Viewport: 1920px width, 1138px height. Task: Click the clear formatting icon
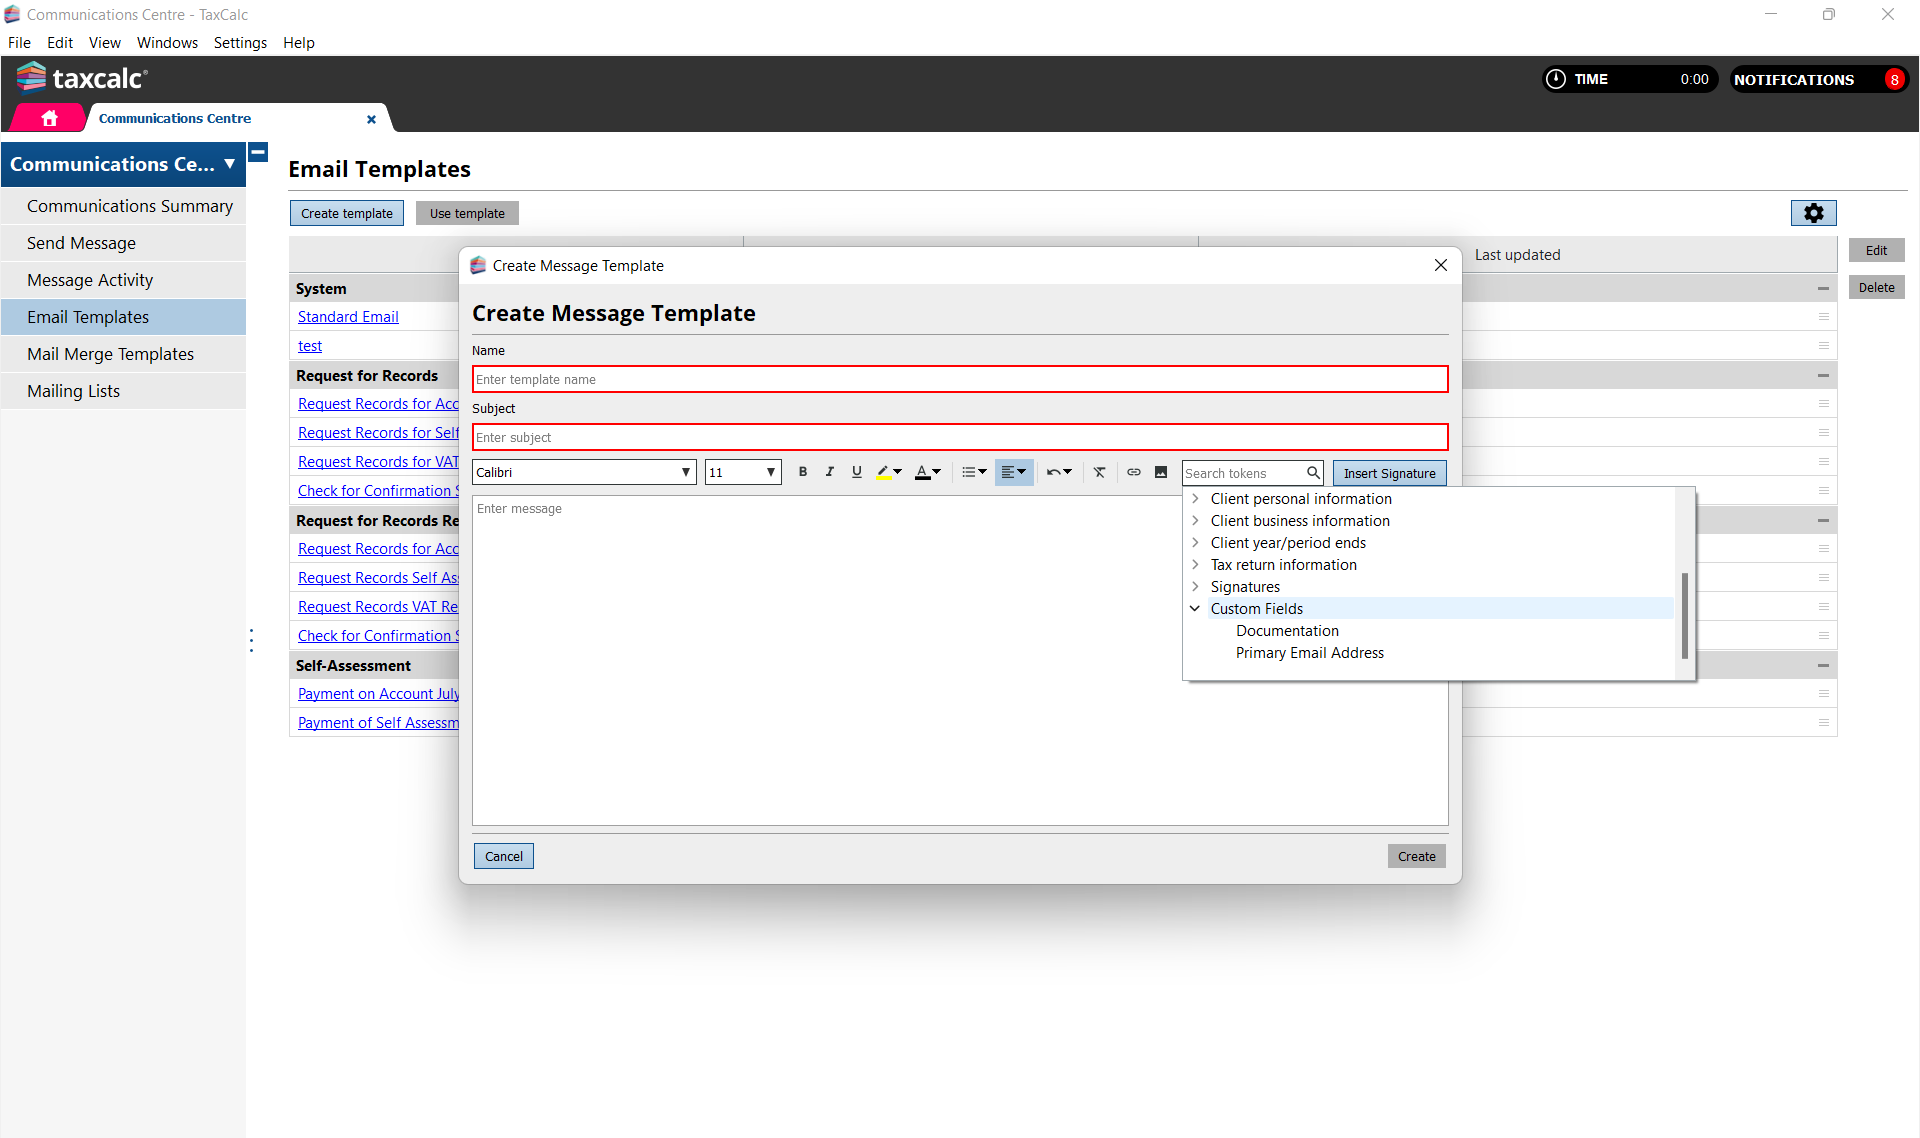(x=1099, y=472)
